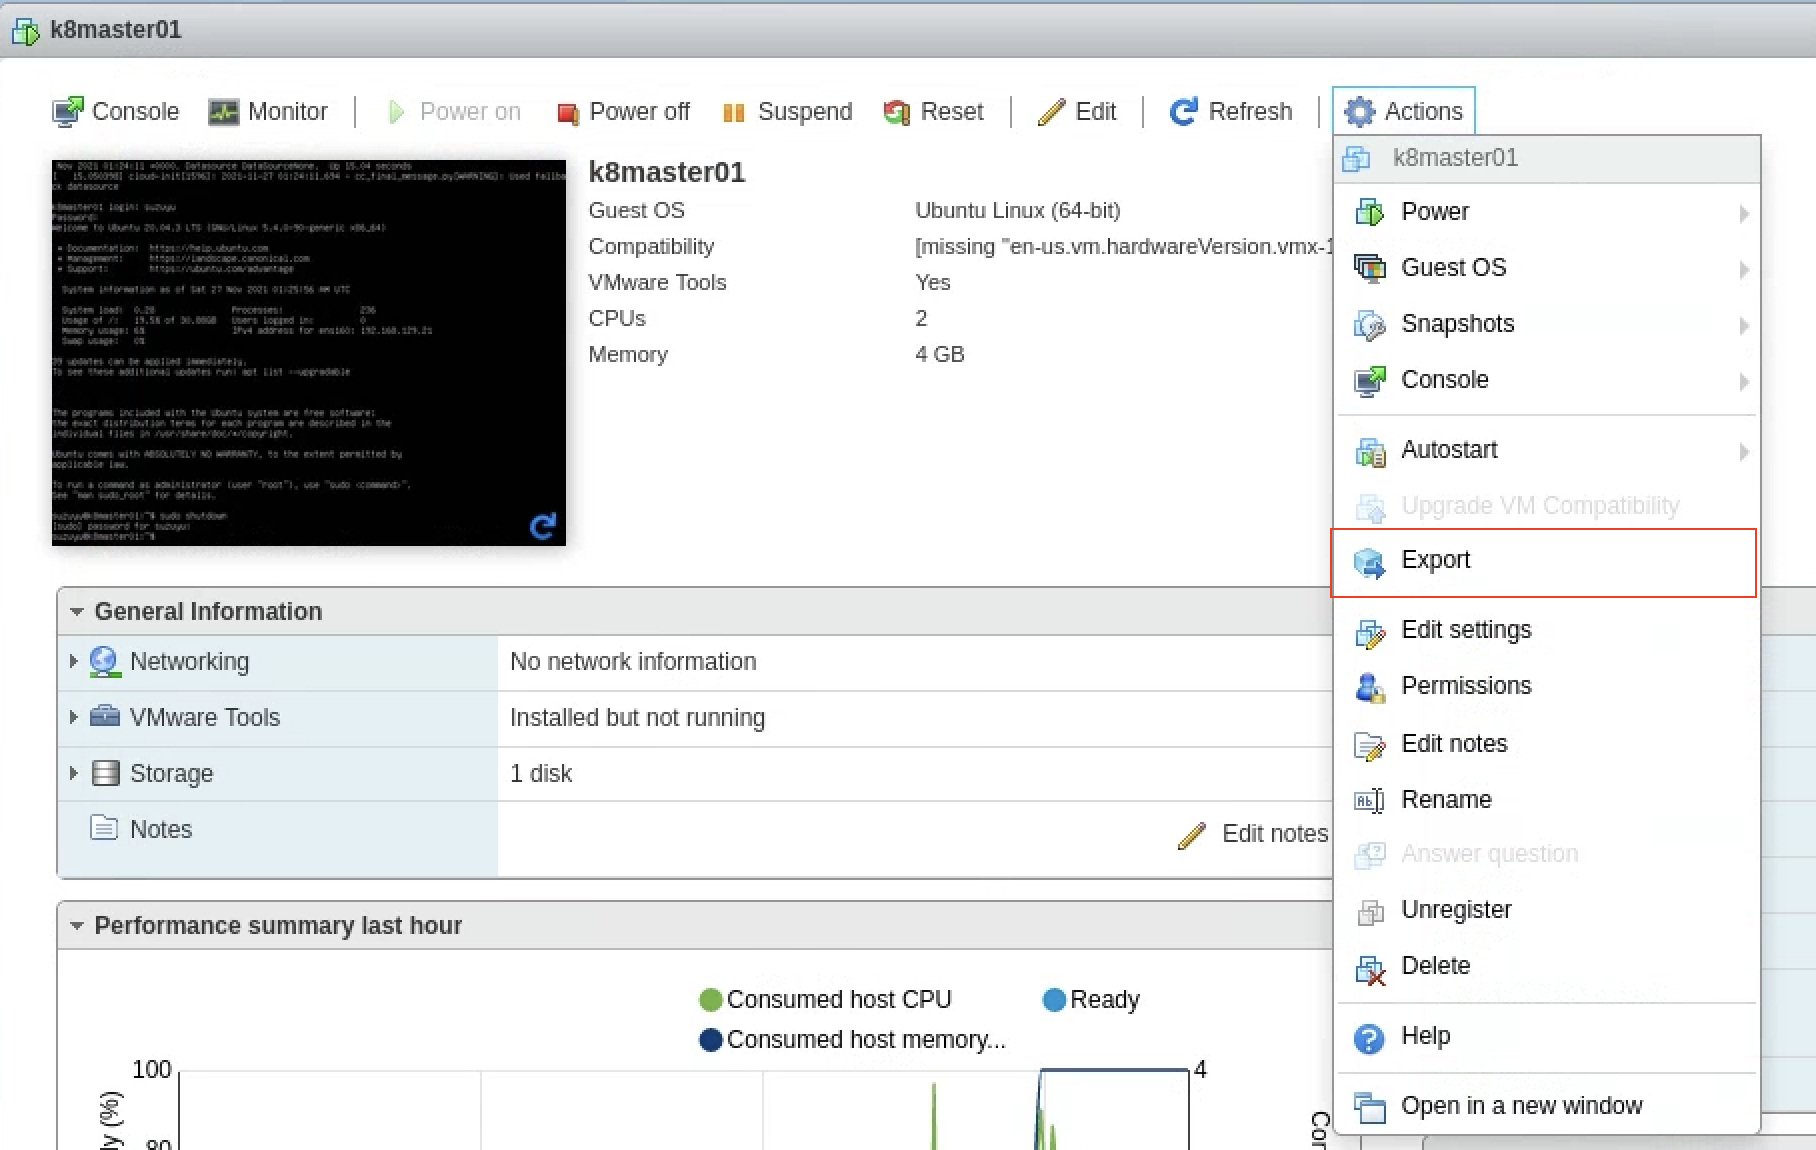The width and height of the screenshot is (1816, 1150).
Task: Select Open in a new window
Action: point(1547,1106)
